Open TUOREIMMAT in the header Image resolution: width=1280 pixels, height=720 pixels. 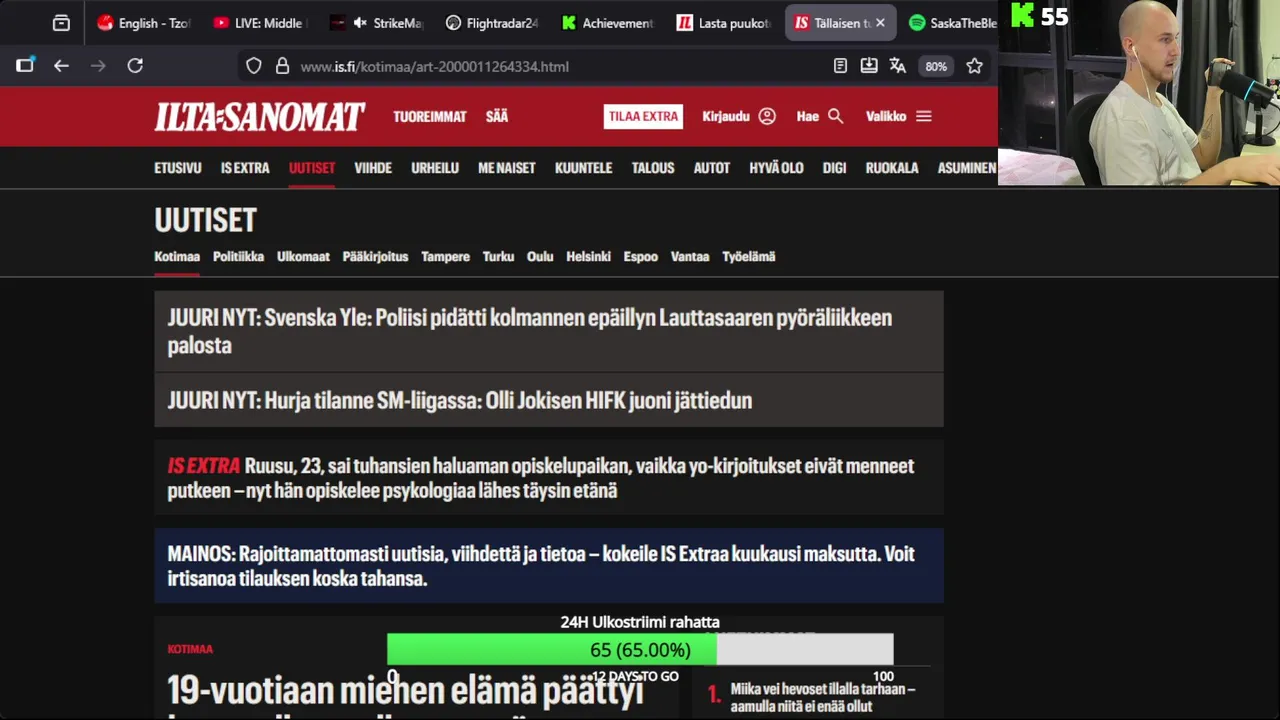[x=429, y=116]
